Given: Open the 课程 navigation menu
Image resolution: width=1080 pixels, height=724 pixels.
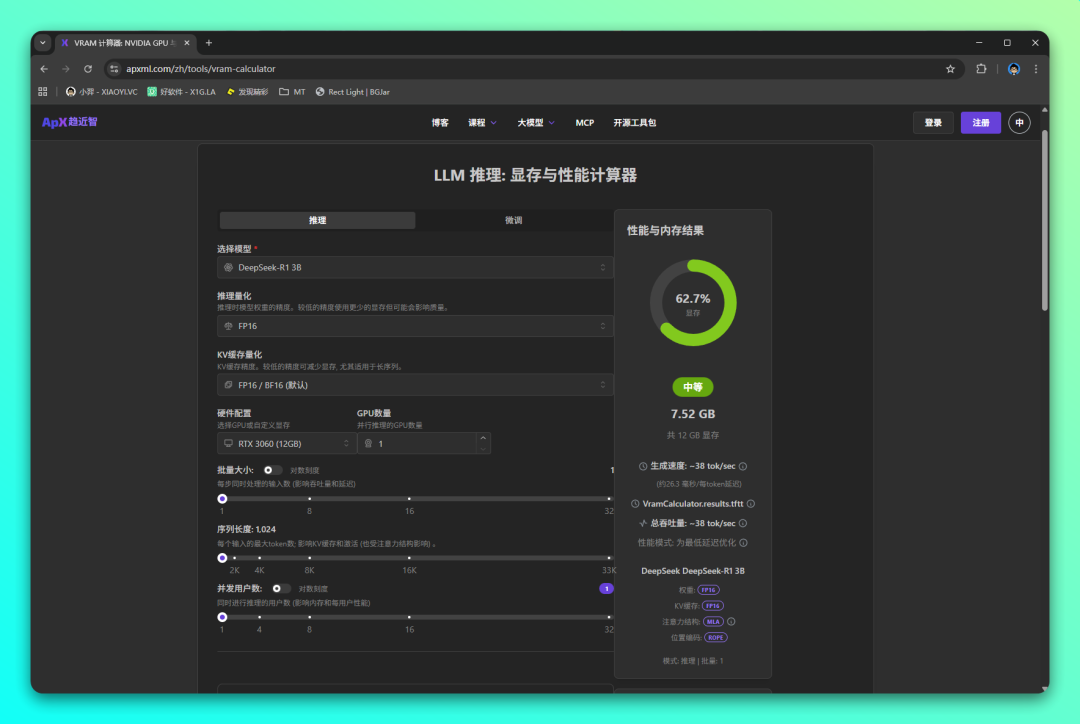Looking at the screenshot, I should pyautogui.click(x=482, y=123).
